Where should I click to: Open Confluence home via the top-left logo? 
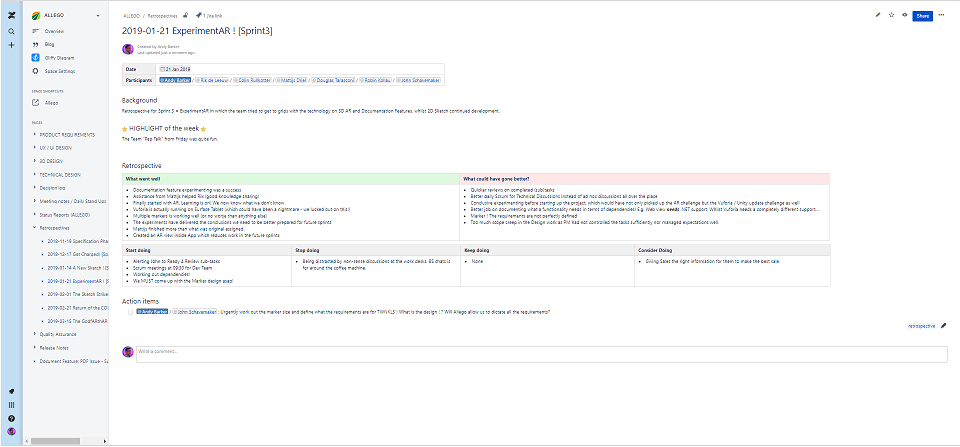pos(11,16)
